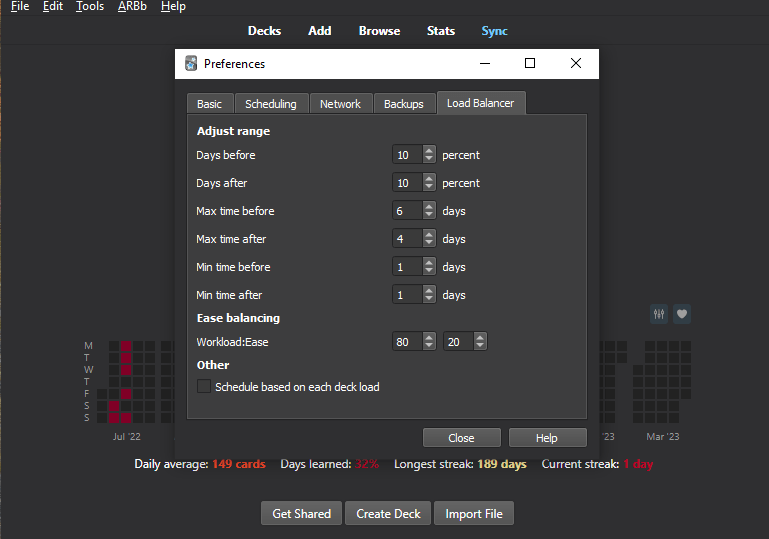Image resolution: width=769 pixels, height=539 pixels.
Task: Click Preferences window Anki icon
Action: (x=191, y=63)
